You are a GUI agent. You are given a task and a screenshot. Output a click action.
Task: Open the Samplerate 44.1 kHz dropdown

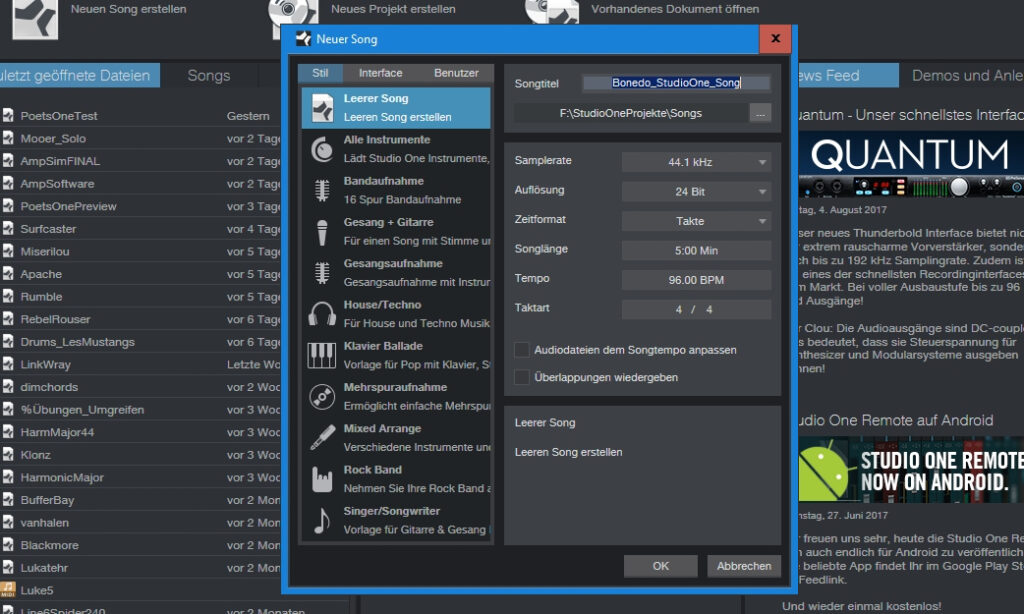[x=696, y=161]
